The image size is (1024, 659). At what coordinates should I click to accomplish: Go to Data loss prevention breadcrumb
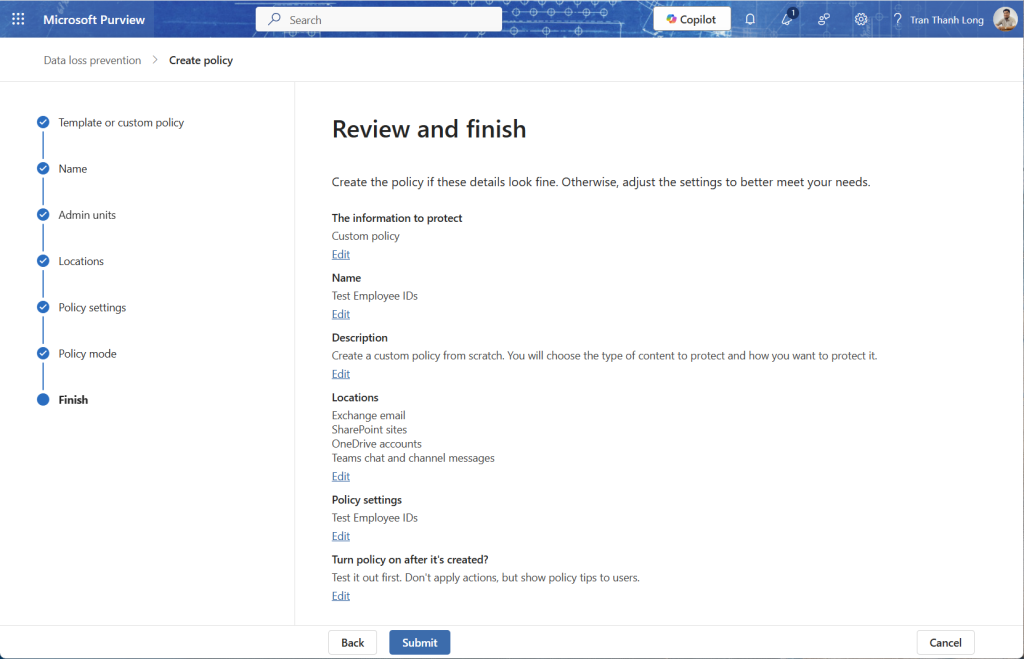tap(92, 60)
